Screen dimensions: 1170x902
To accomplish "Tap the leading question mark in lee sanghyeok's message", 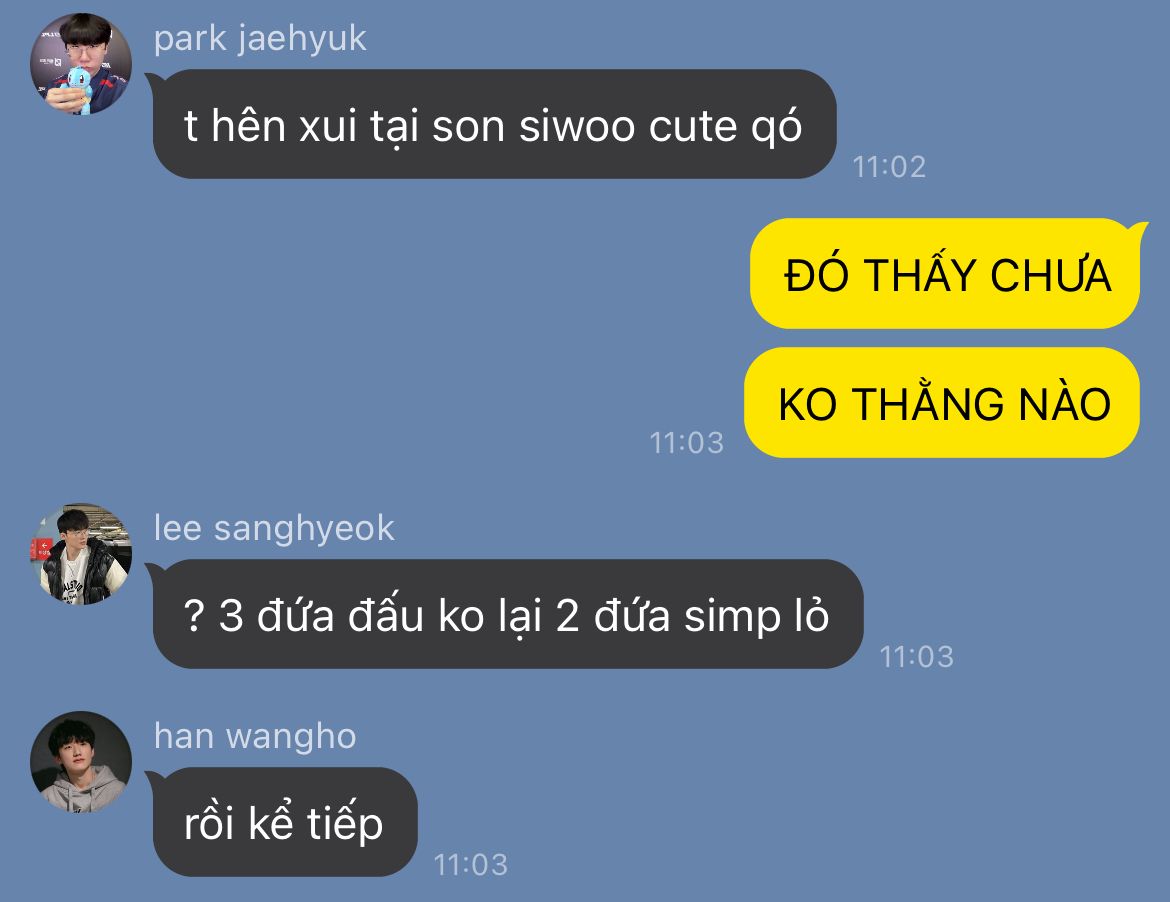I will coord(193,616).
